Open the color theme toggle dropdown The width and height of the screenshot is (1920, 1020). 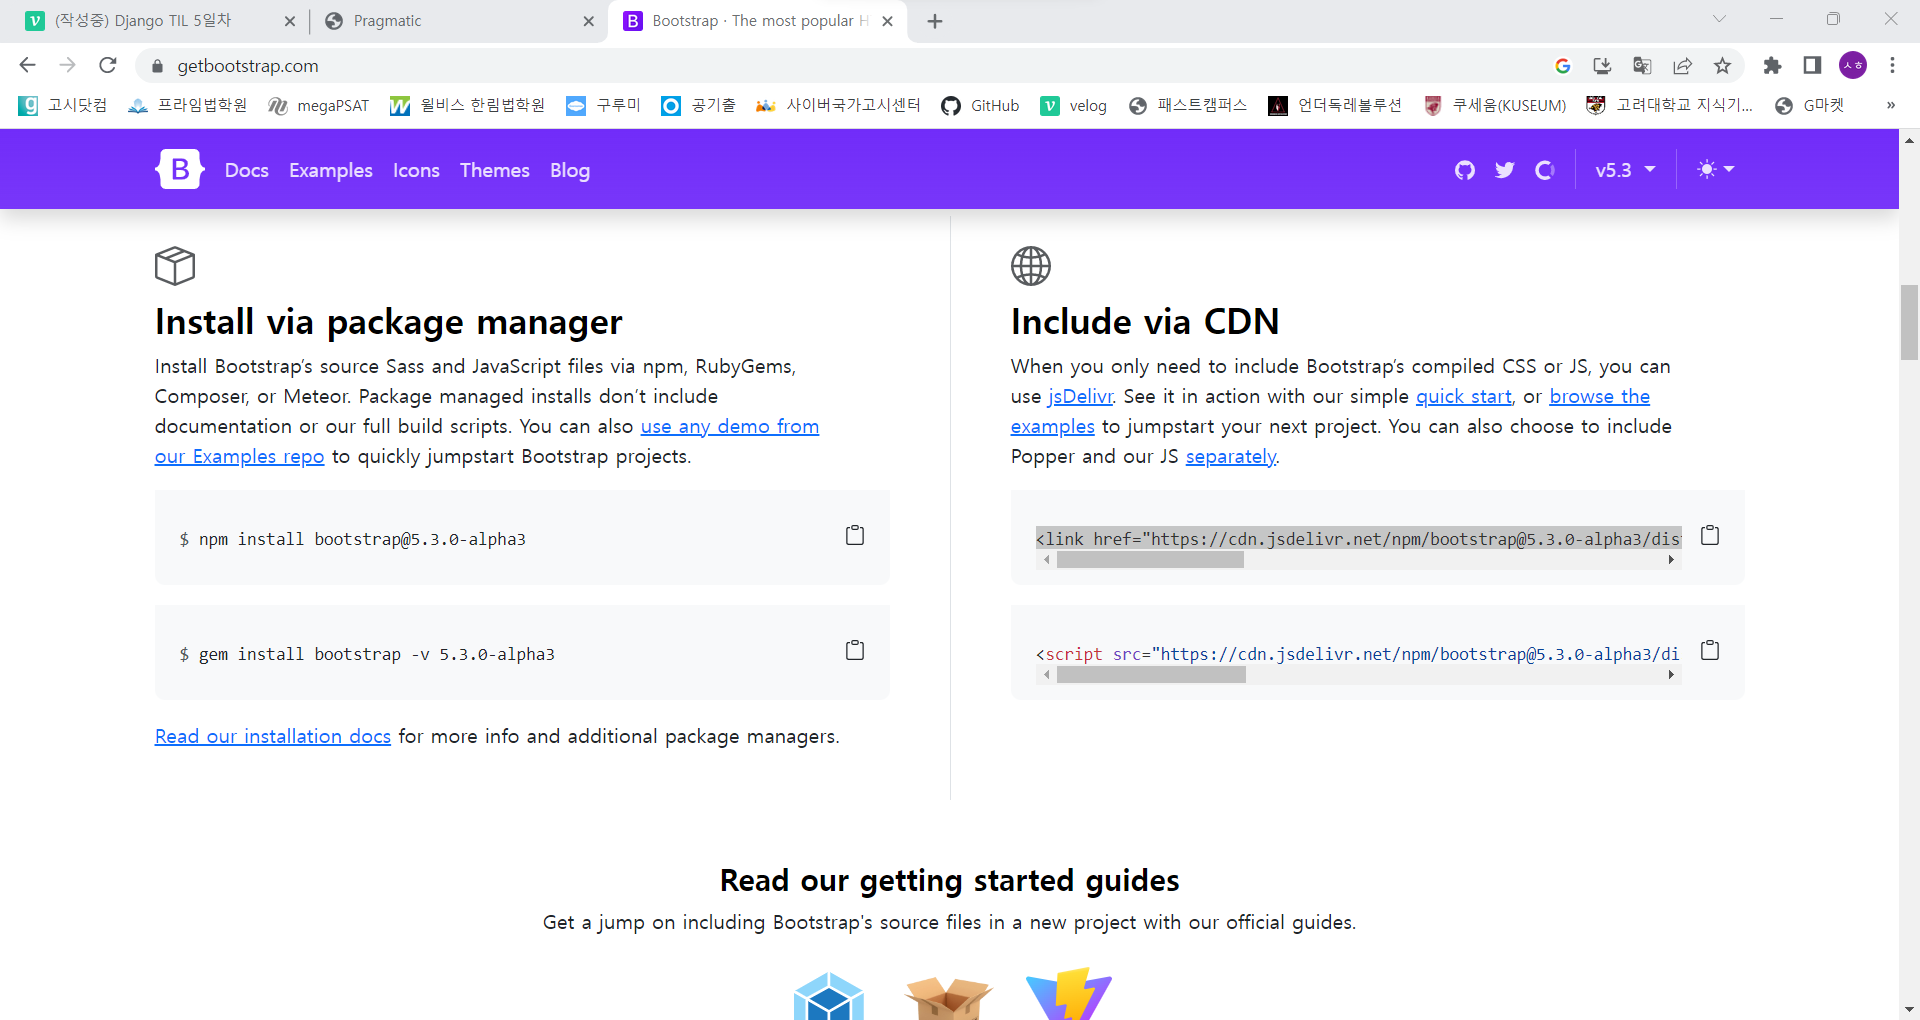1716,169
